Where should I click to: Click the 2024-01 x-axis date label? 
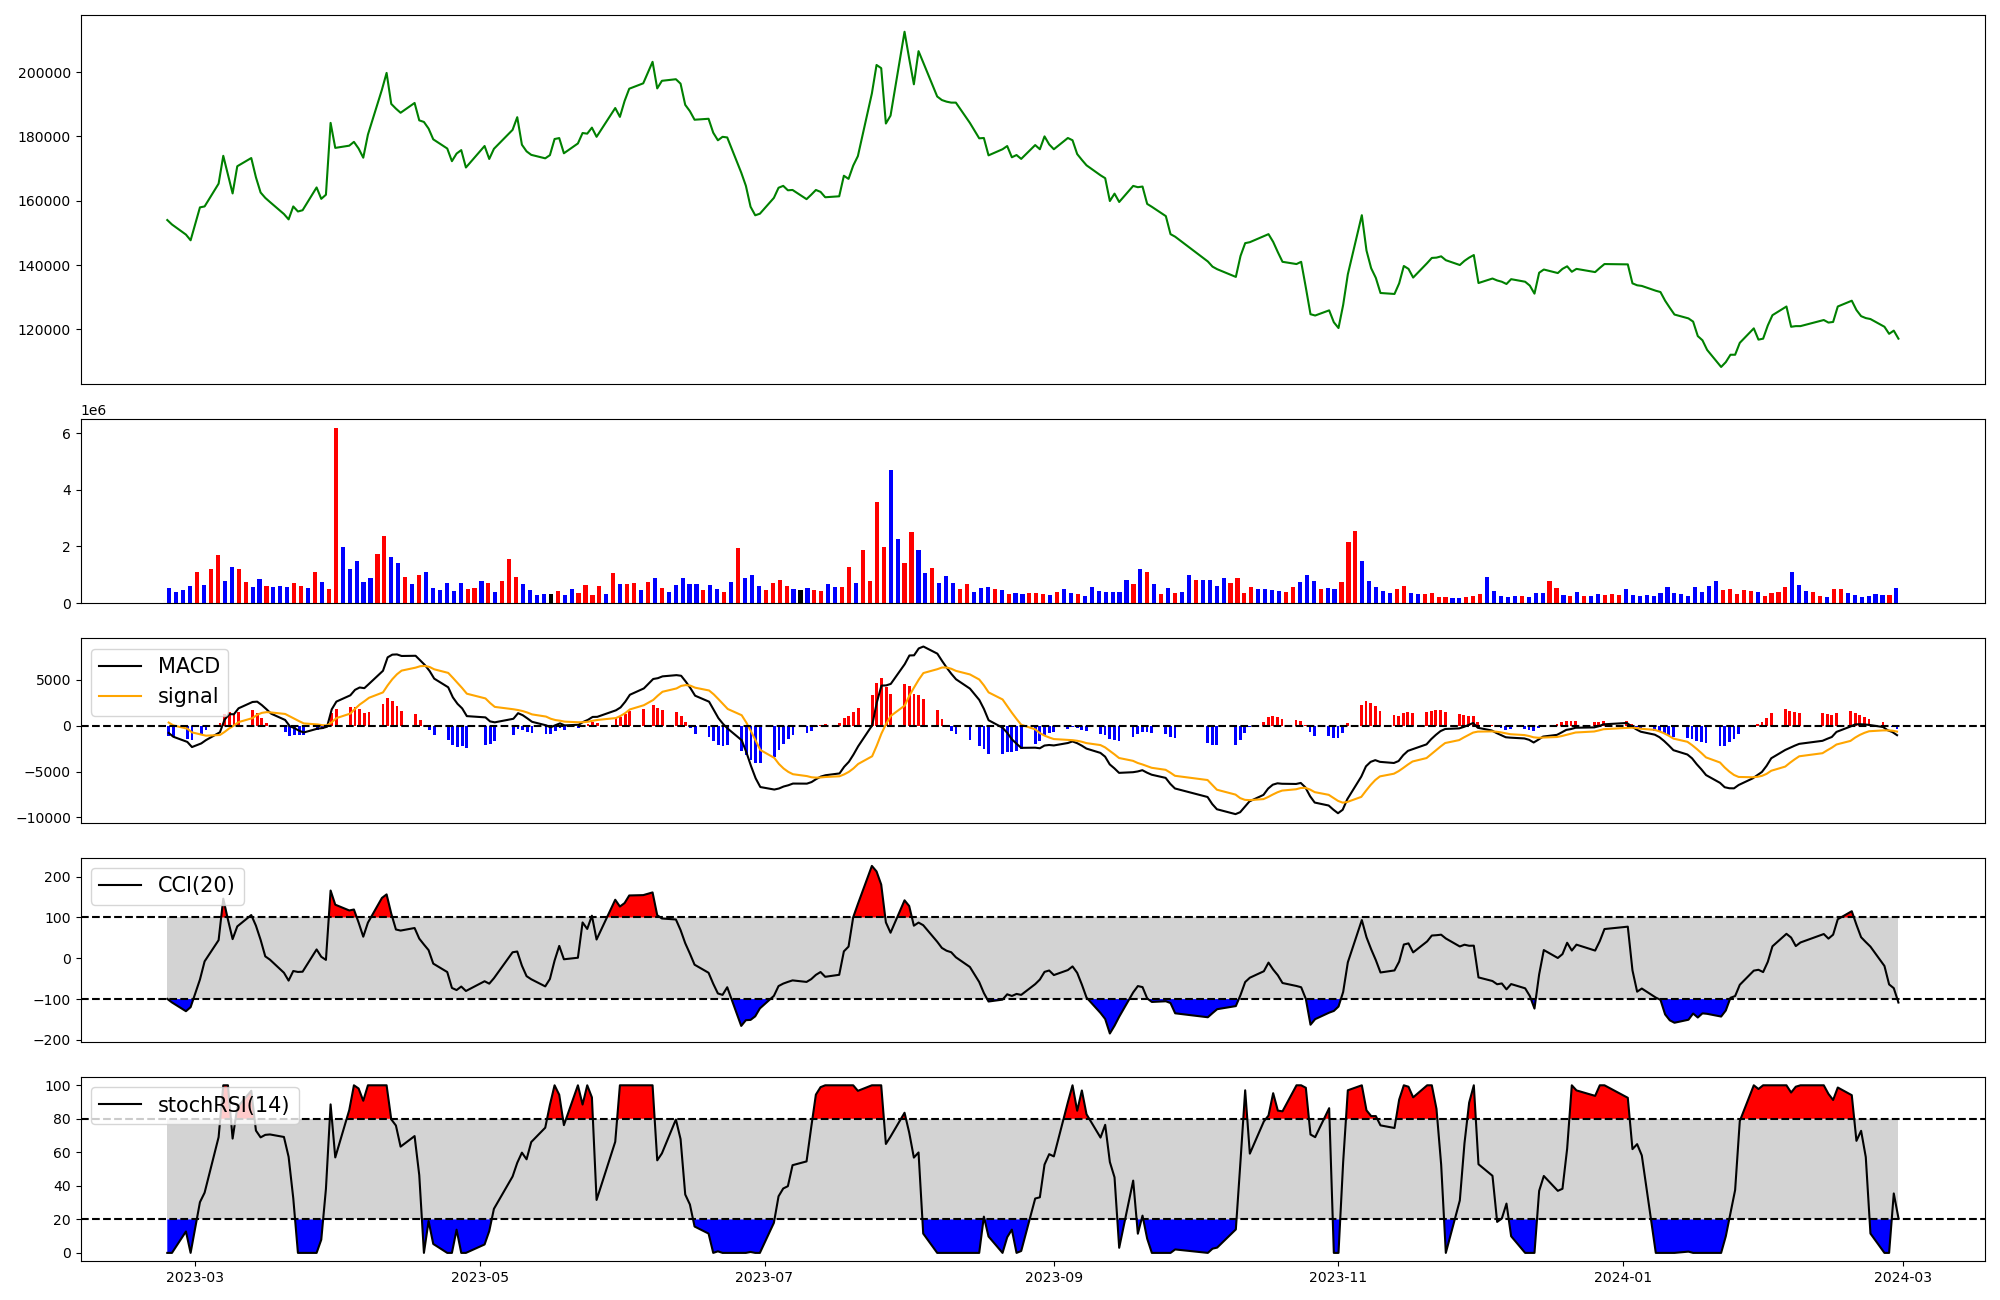1622,1277
